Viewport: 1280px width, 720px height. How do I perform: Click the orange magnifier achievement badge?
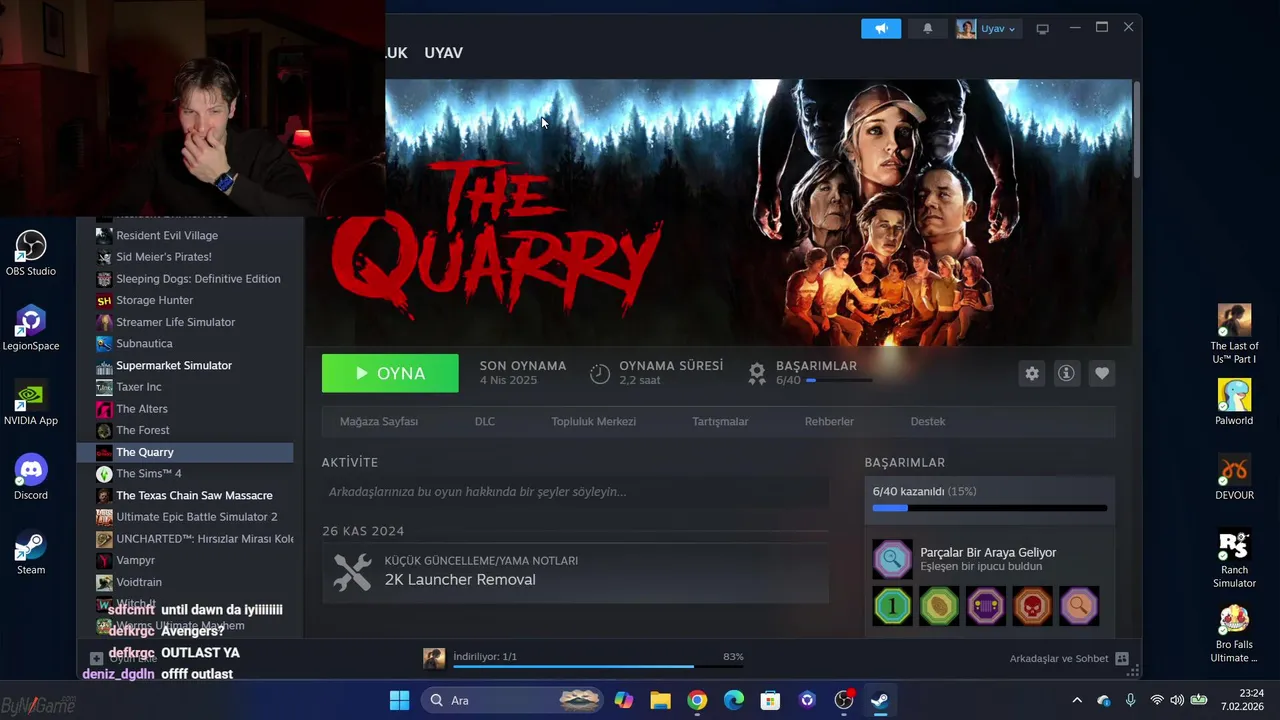1079,606
